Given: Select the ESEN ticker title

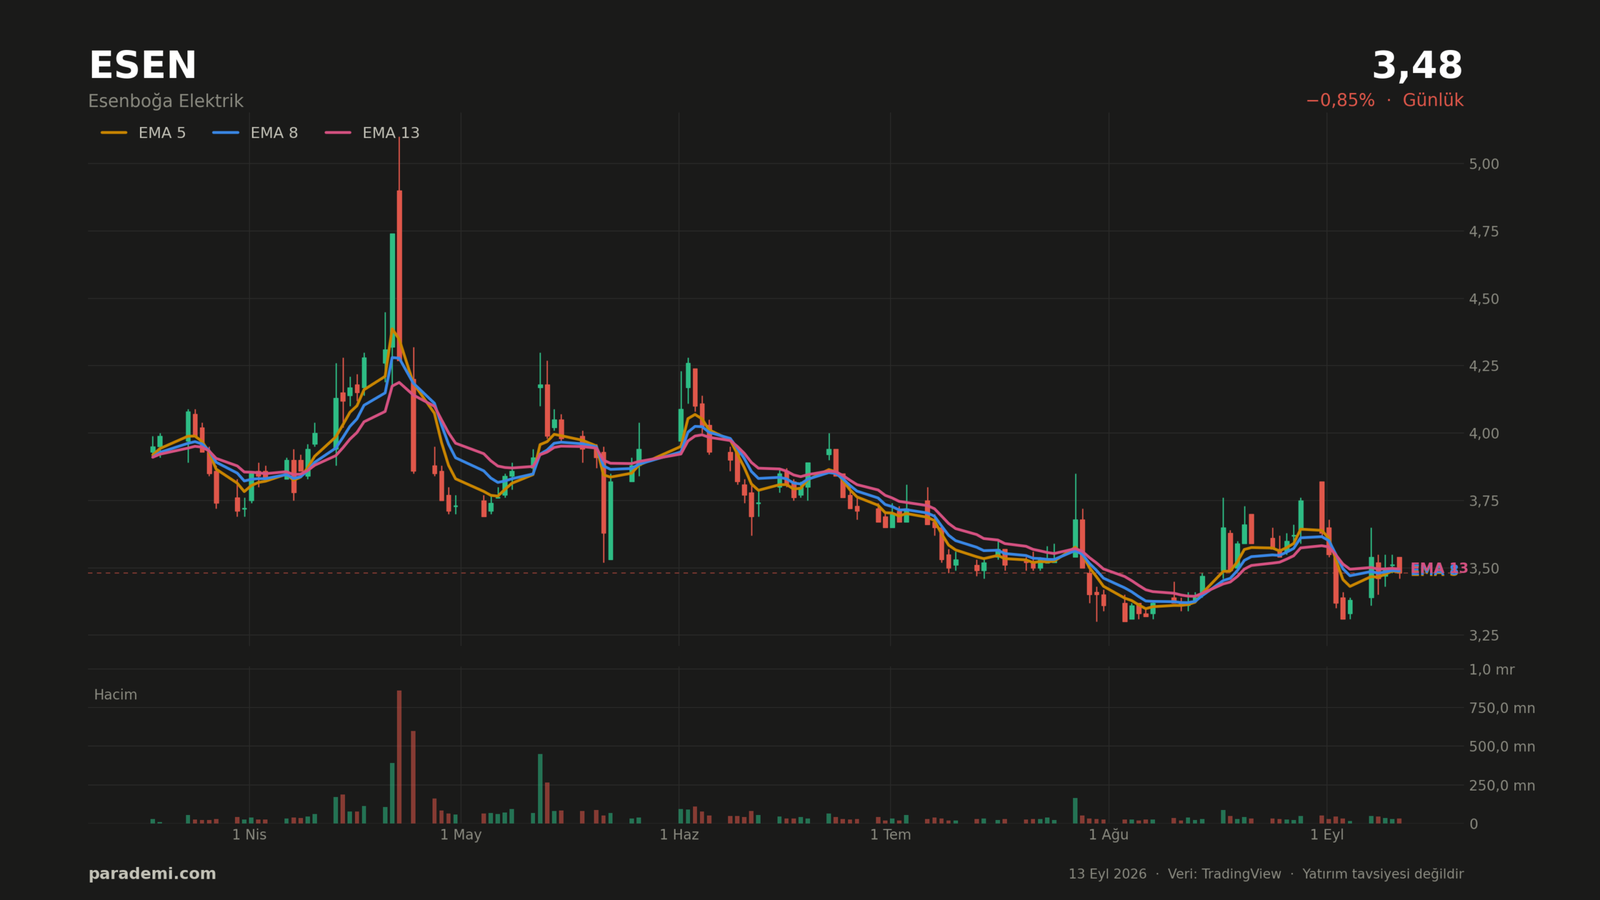Looking at the screenshot, I should 143,66.
